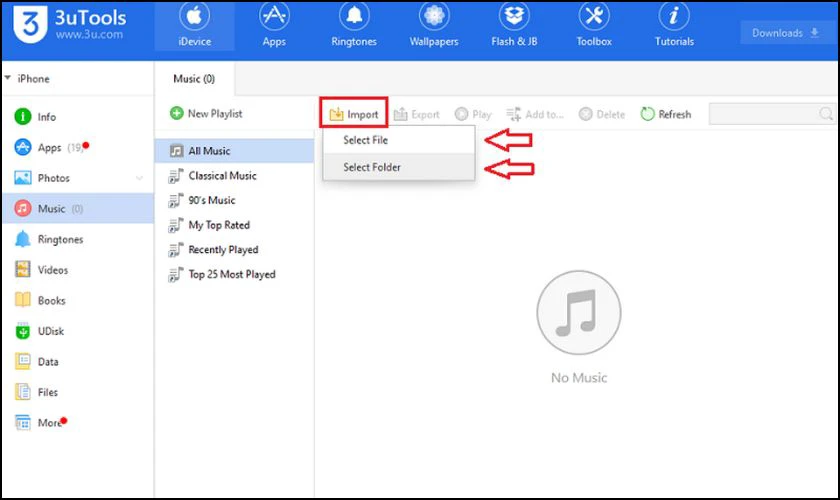Click the Refresh toolbar icon
This screenshot has height=500, width=840.
point(648,114)
